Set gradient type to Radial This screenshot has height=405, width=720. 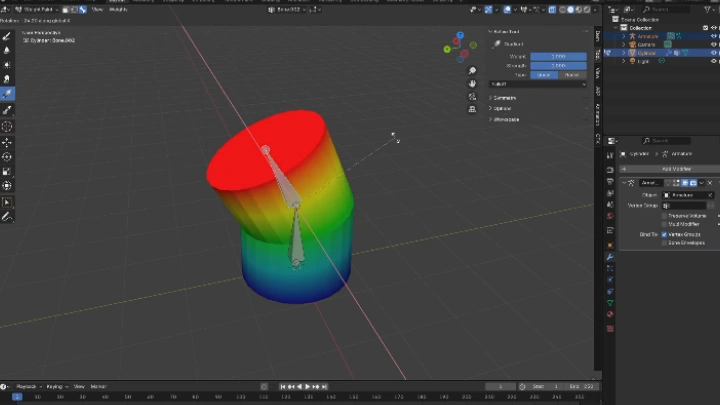572,75
